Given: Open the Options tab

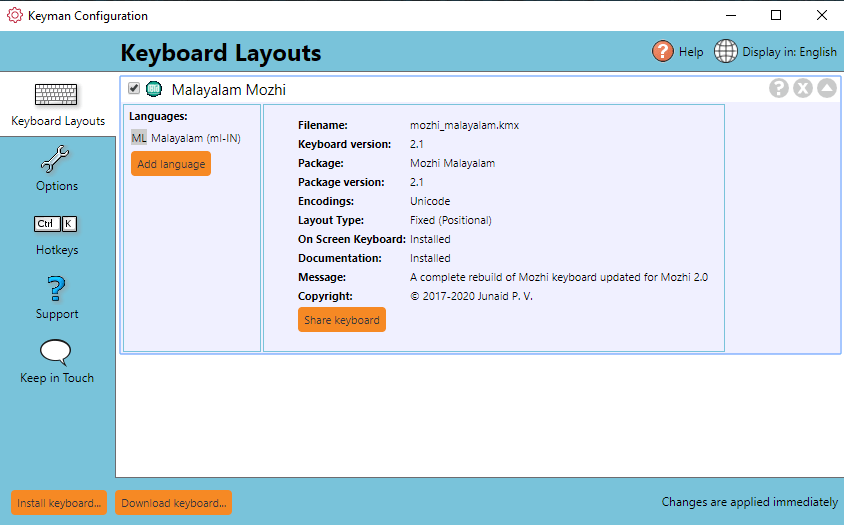Looking at the screenshot, I should click(57, 169).
